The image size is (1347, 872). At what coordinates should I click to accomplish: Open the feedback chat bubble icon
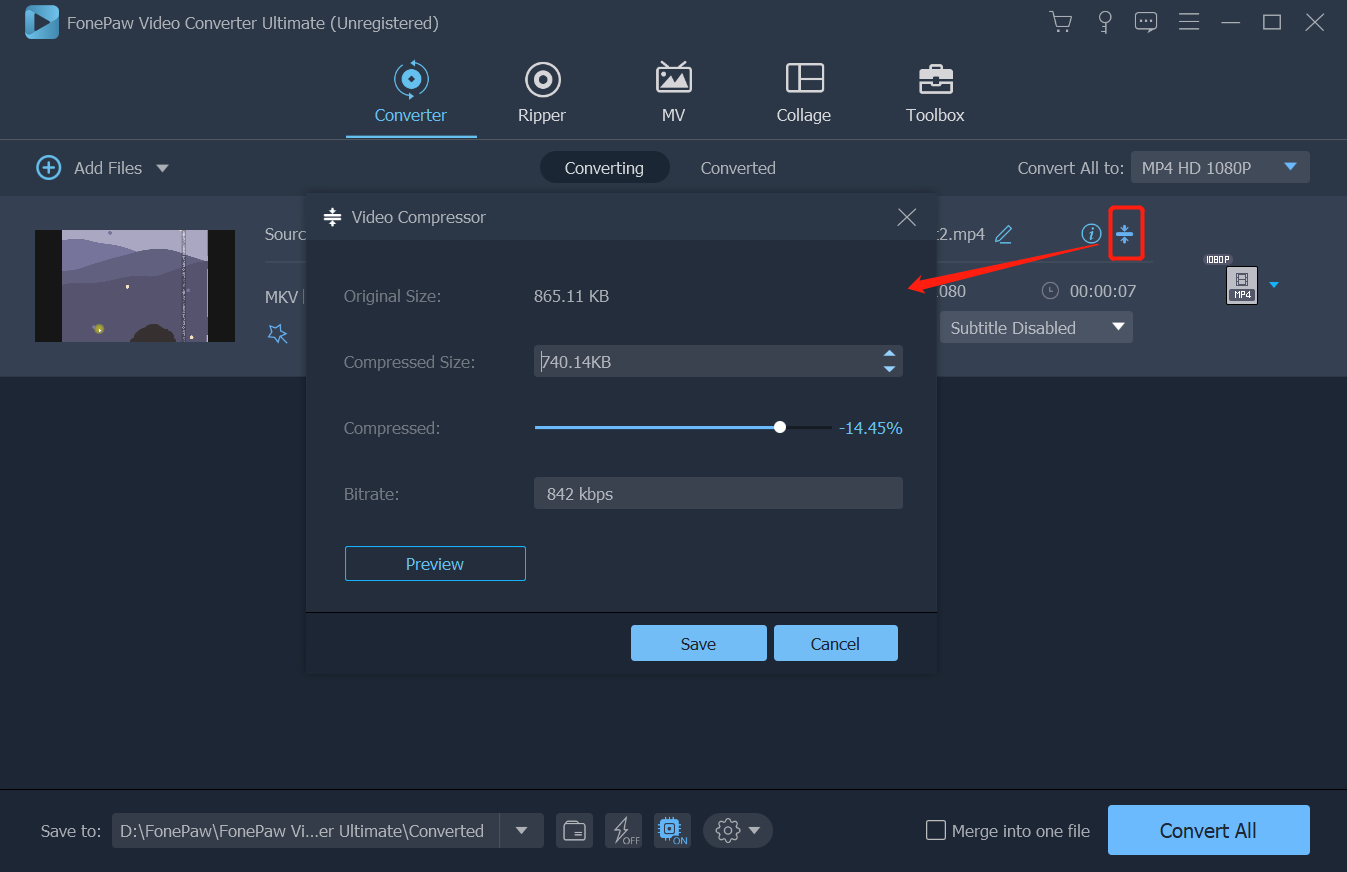pos(1146,22)
